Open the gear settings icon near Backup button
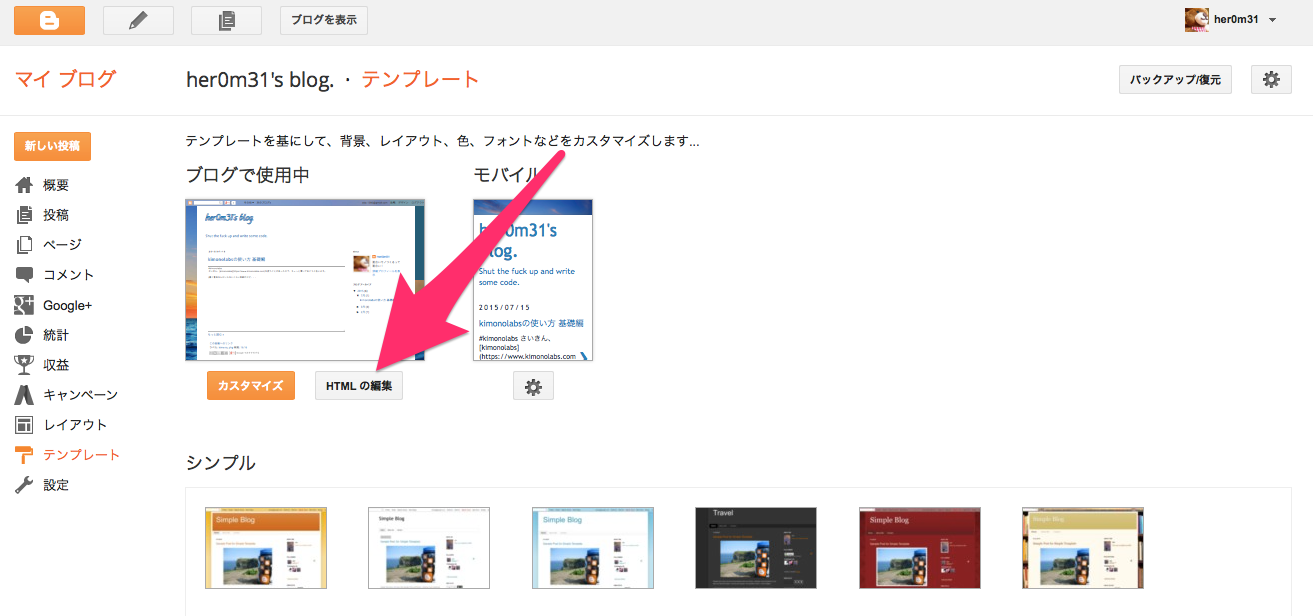This screenshot has height=616, width=1313. point(1271,80)
